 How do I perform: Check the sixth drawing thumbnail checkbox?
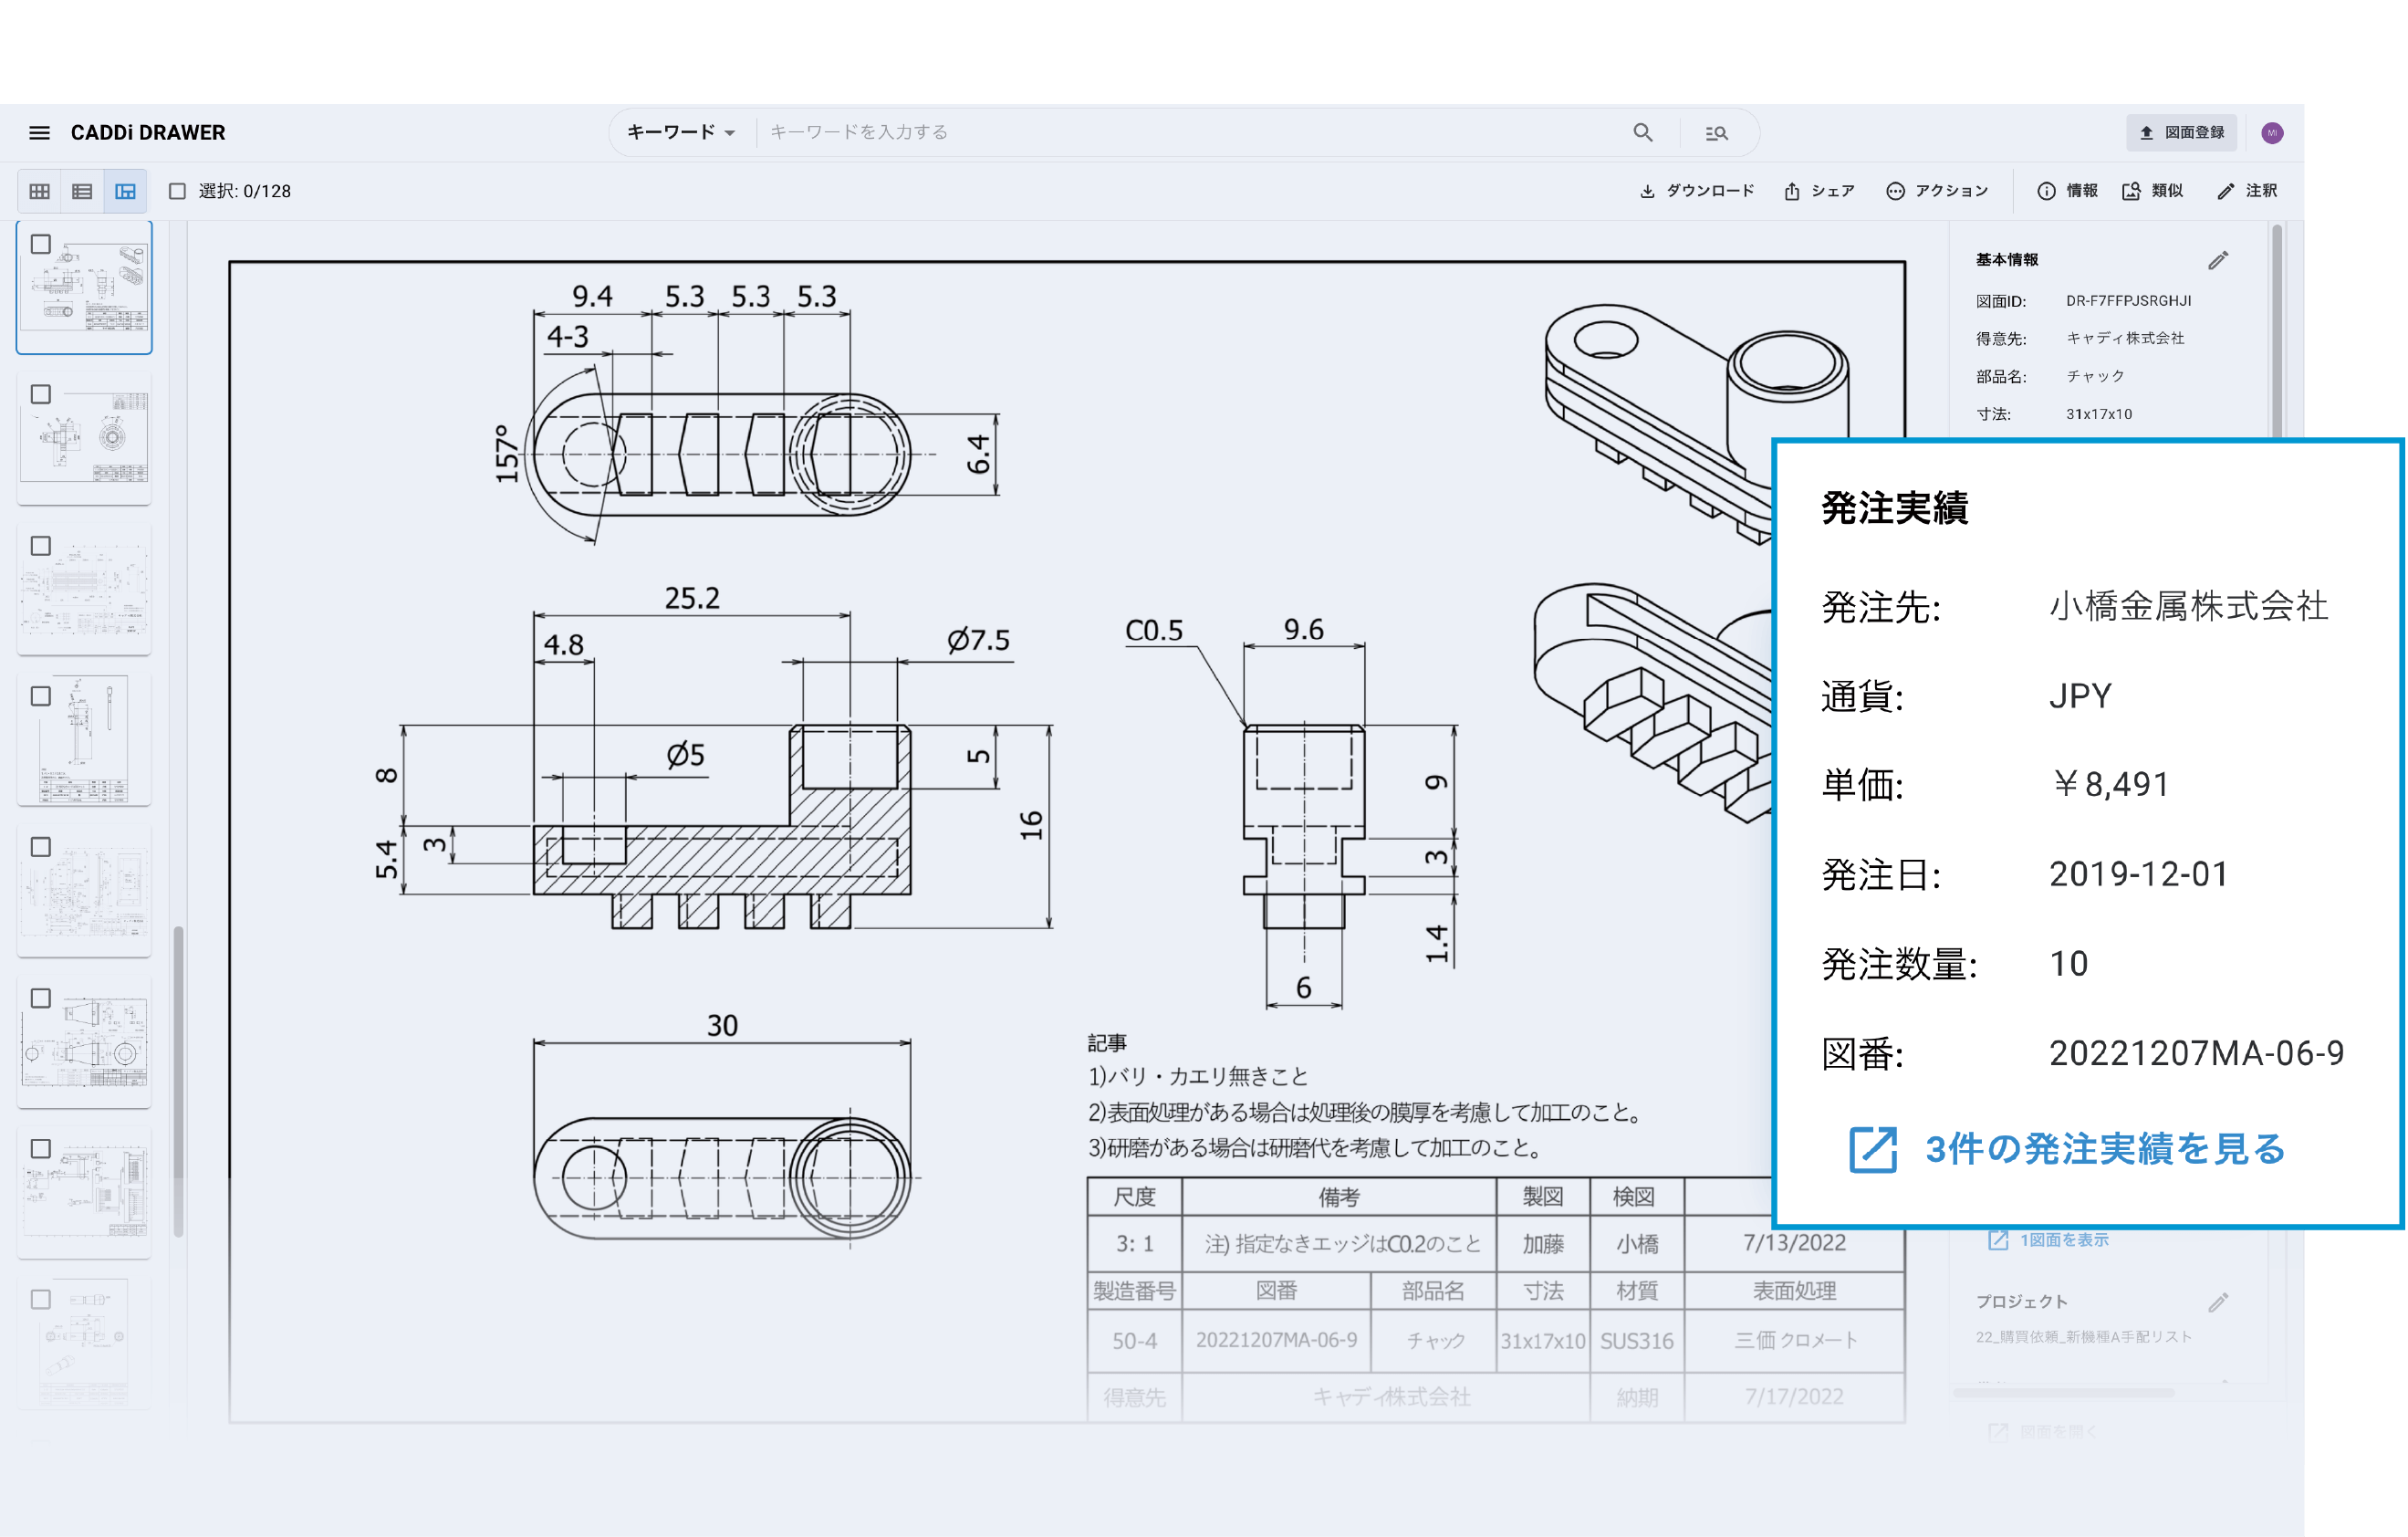pyautogui.click(x=40, y=998)
